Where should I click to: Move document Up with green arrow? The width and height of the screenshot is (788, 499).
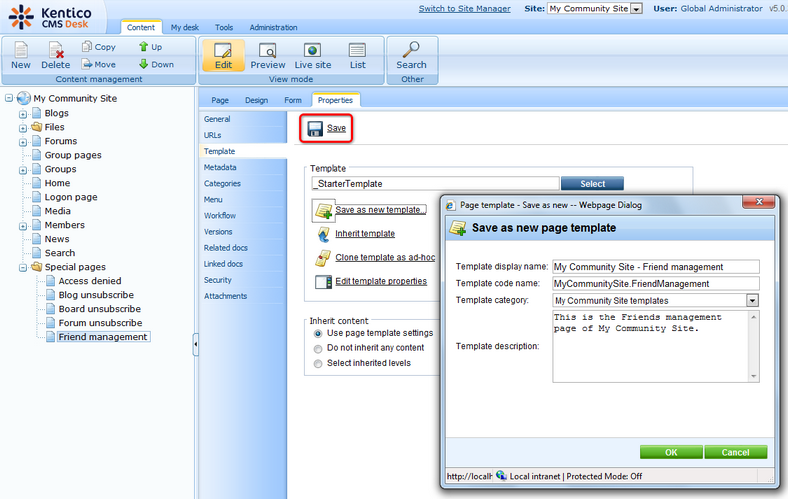click(x=150, y=47)
